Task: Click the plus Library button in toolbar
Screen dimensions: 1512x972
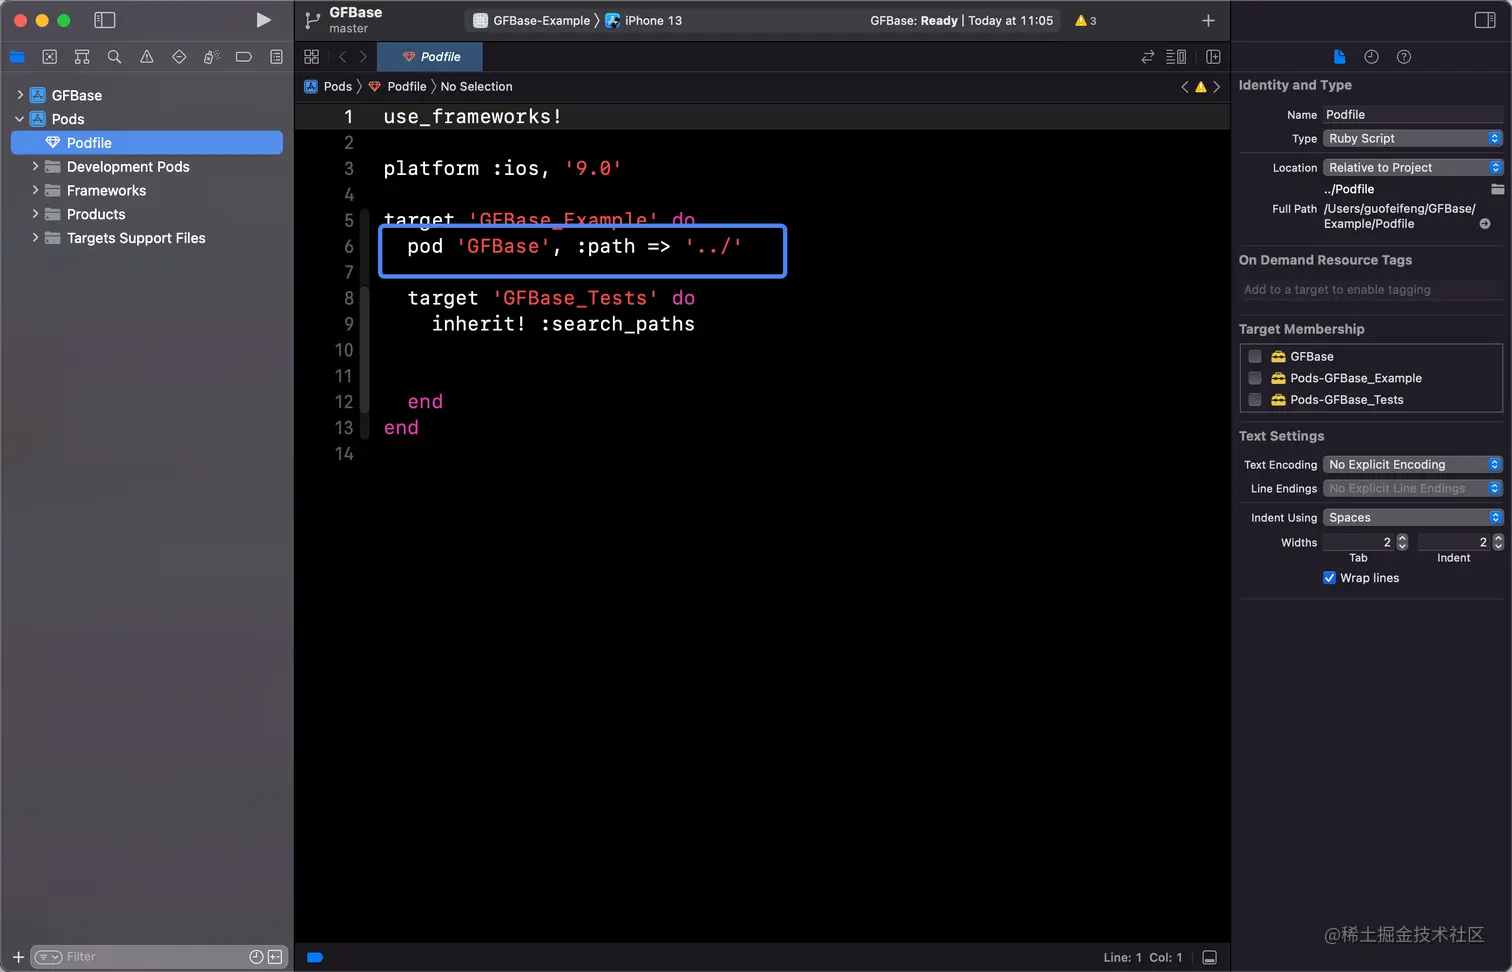Action: click(1208, 20)
